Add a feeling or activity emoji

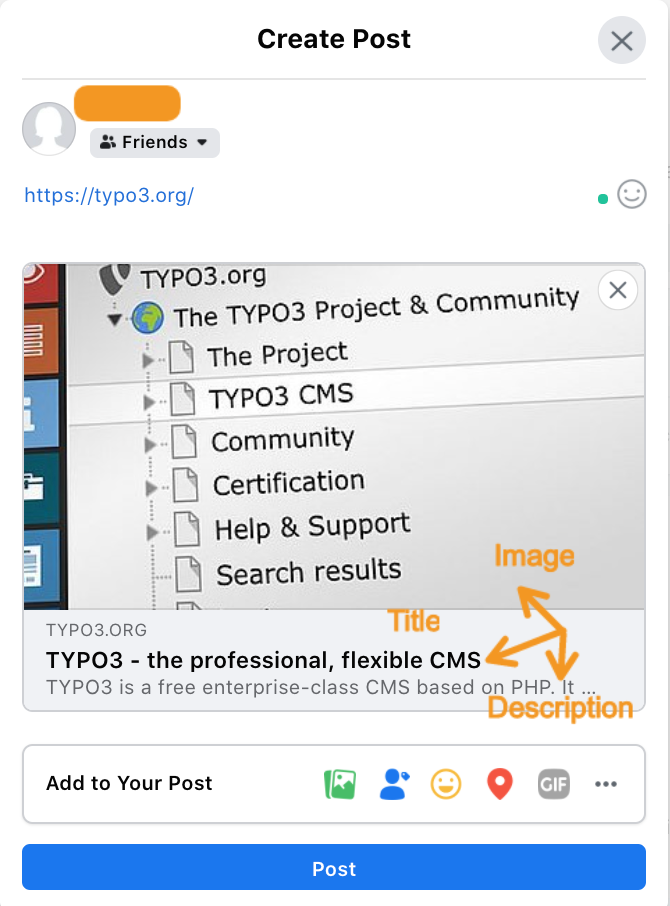(446, 784)
